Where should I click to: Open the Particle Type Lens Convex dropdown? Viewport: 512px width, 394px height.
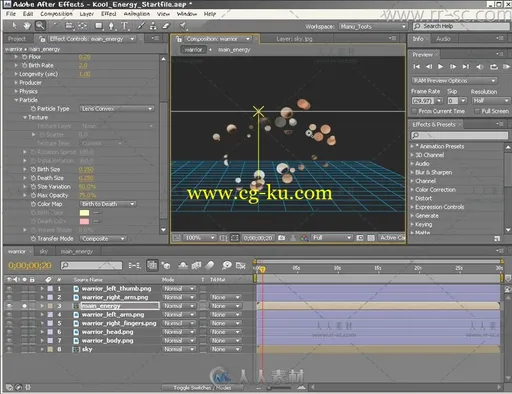117,109
